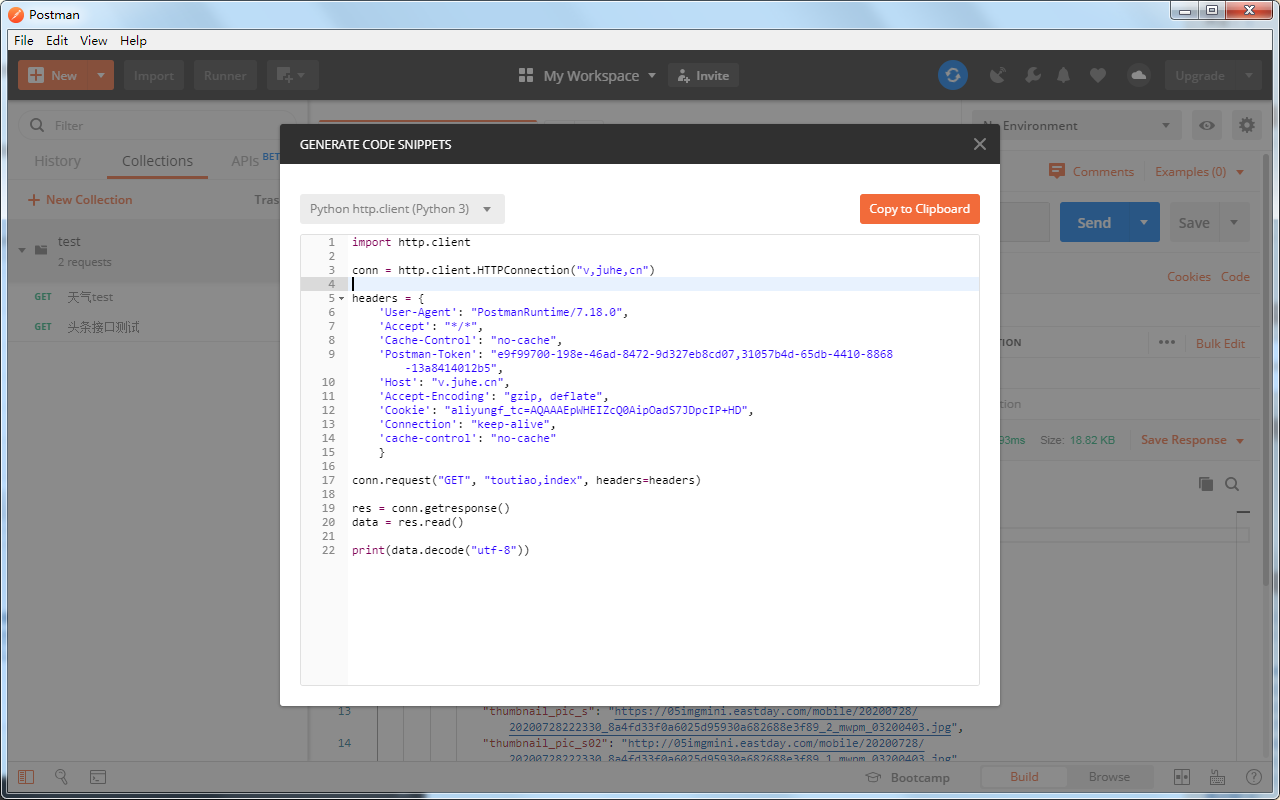
Task: Expand the Send button dropdown arrow
Action: click(1144, 223)
